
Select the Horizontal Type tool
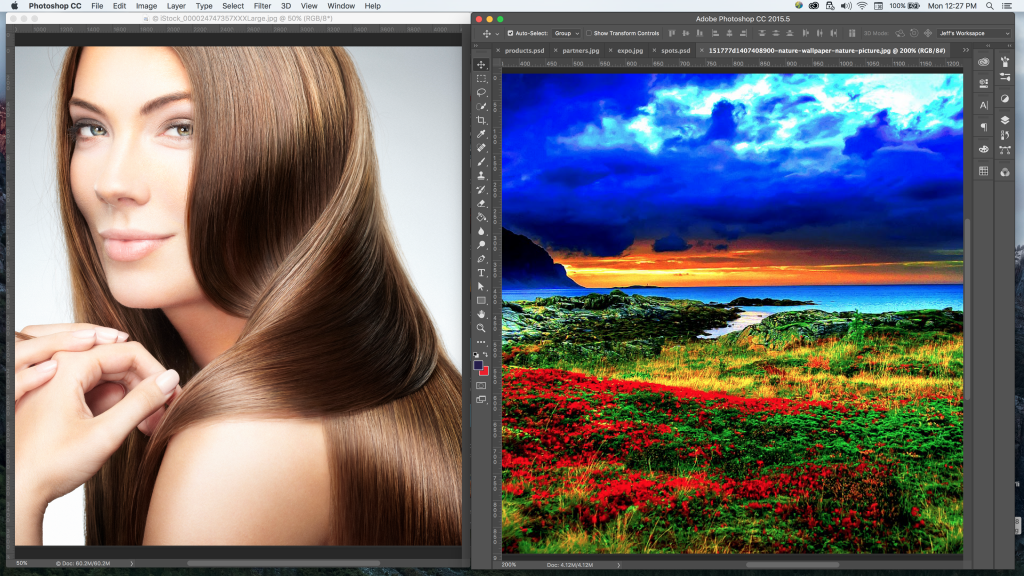481,272
